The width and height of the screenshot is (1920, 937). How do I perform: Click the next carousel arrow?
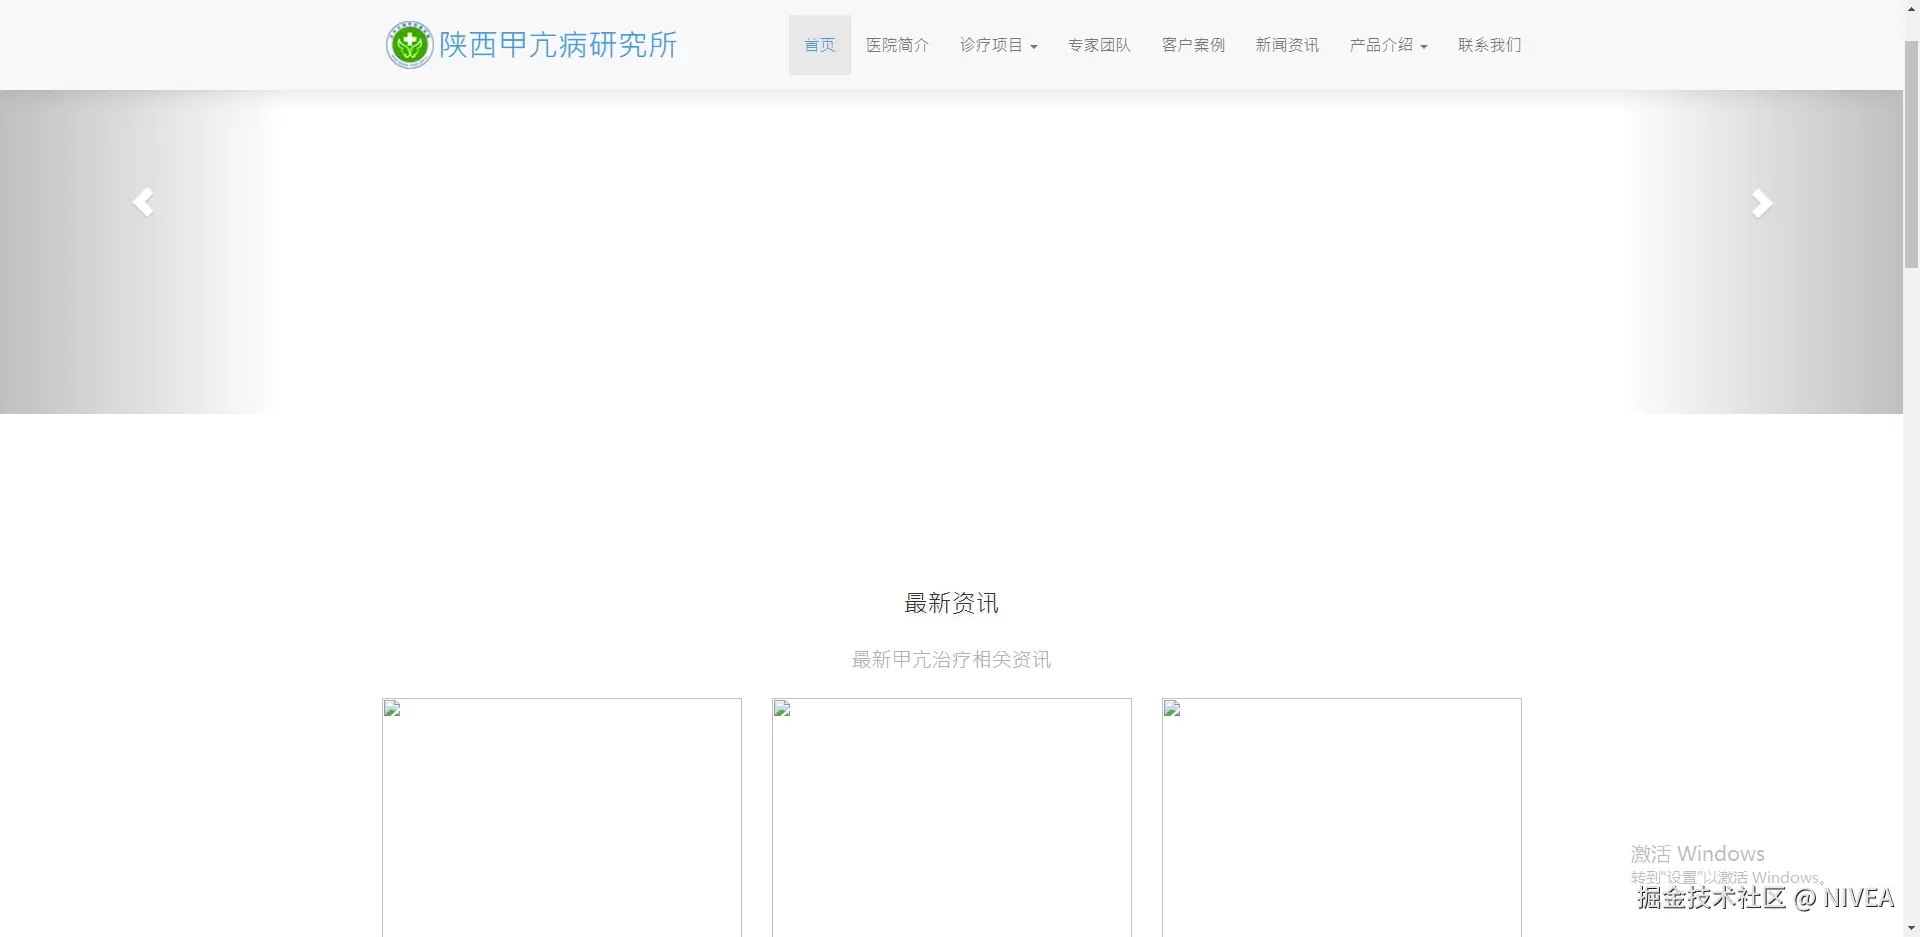pyautogui.click(x=1761, y=202)
